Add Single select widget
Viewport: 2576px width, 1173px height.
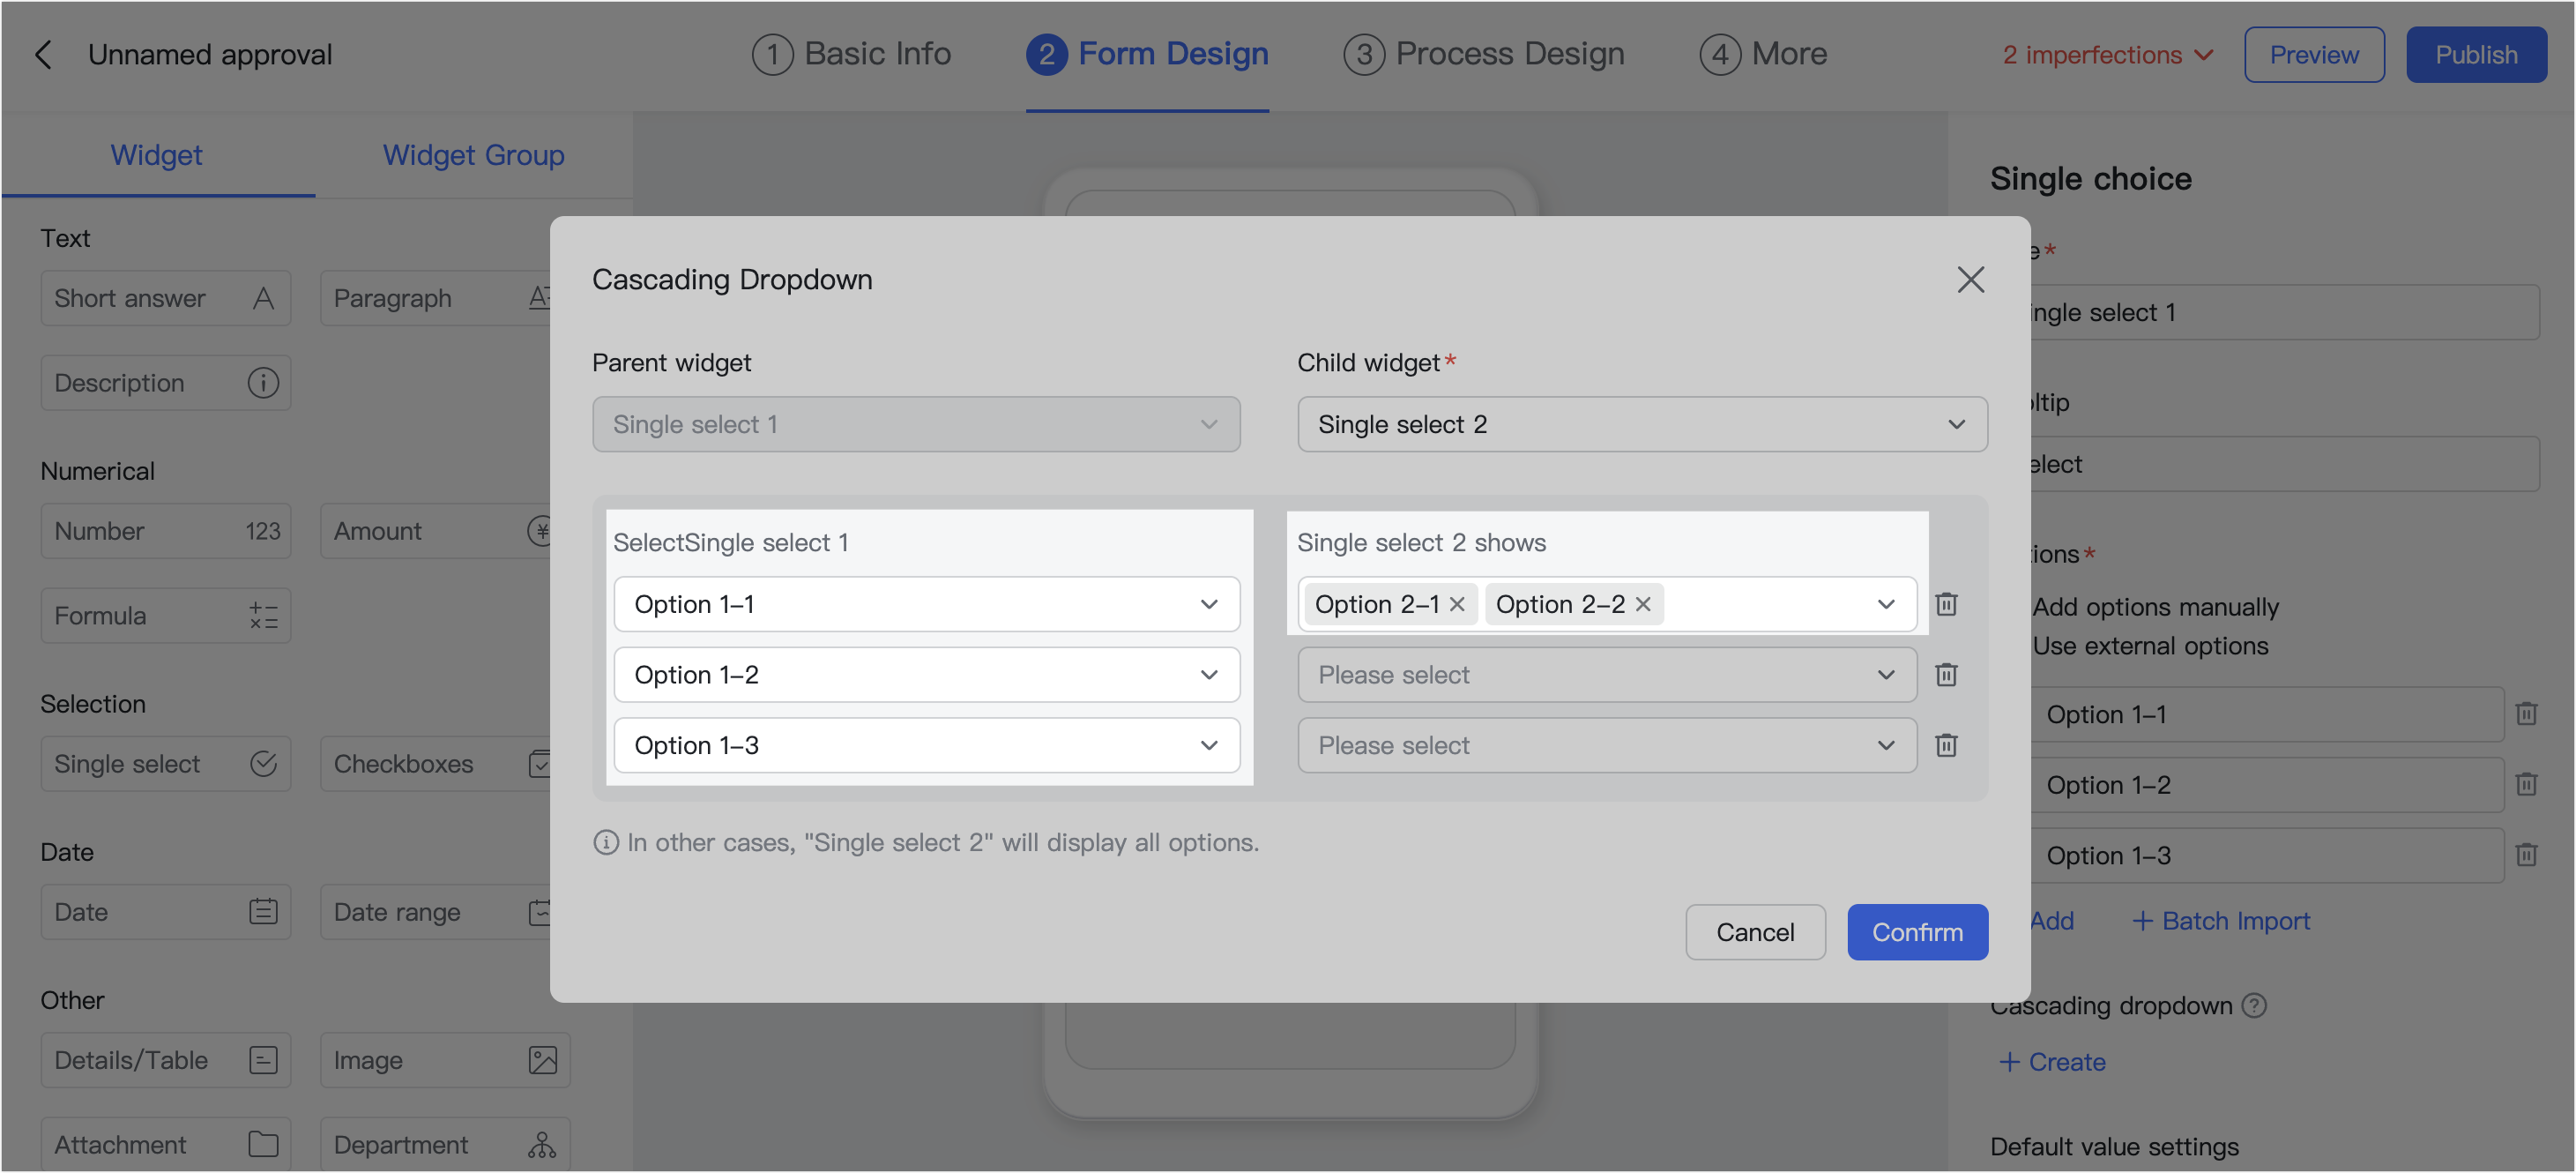click(x=166, y=764)
